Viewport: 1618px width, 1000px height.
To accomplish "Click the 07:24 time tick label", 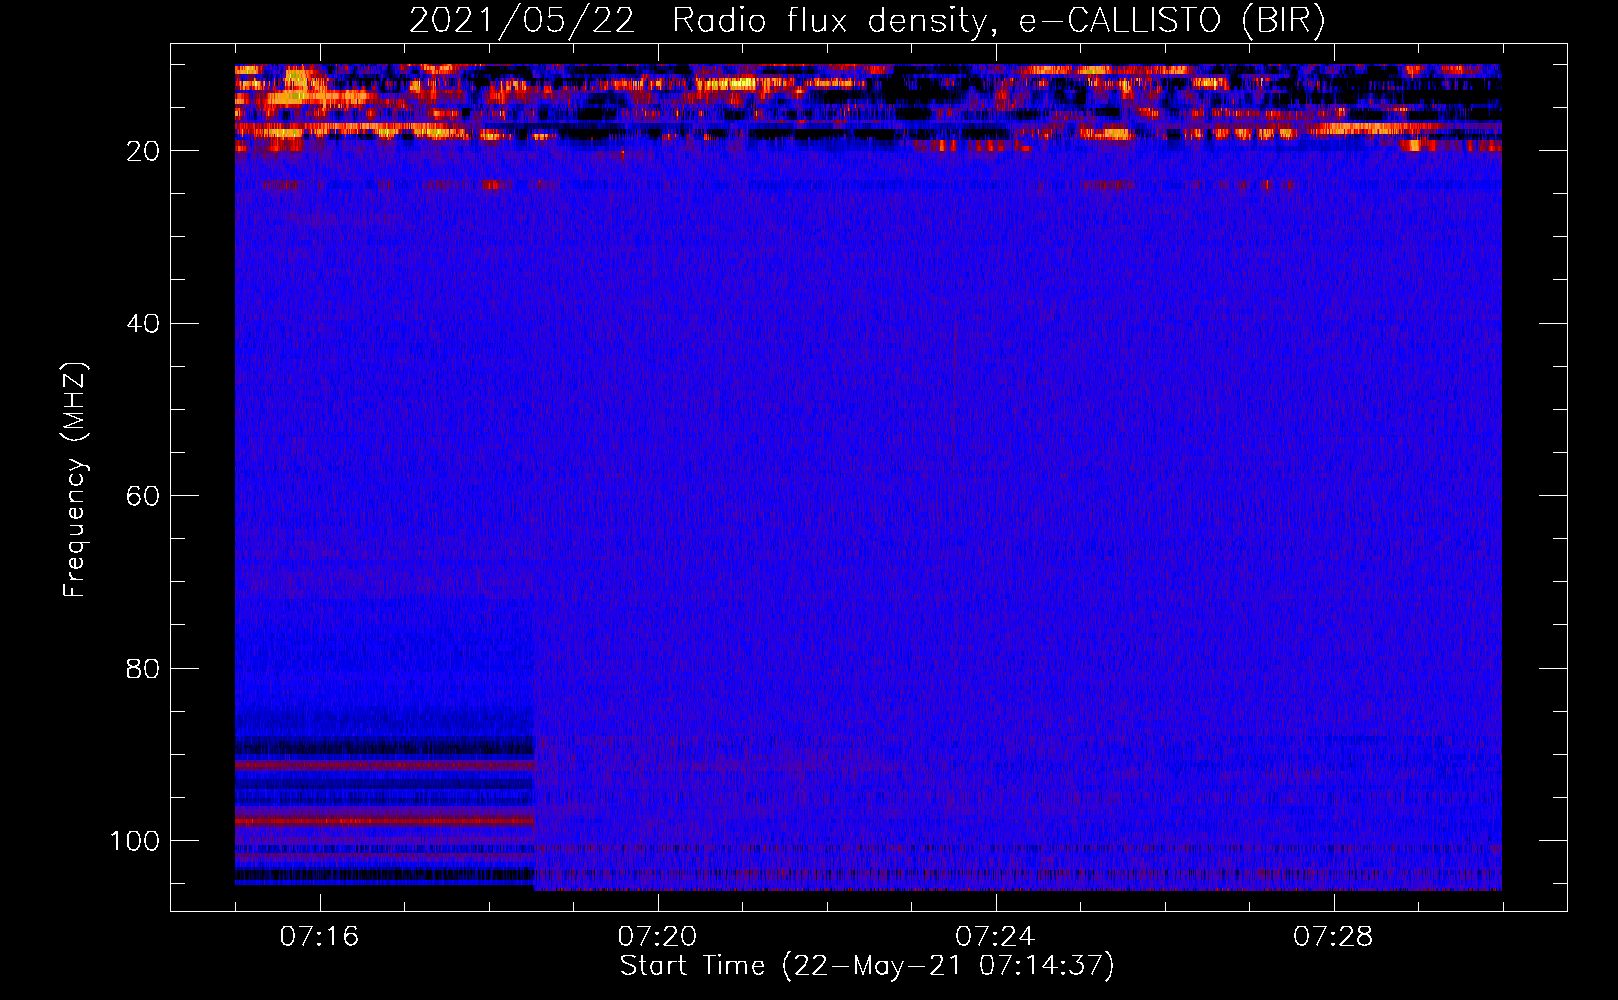I will tap(995, 937).
